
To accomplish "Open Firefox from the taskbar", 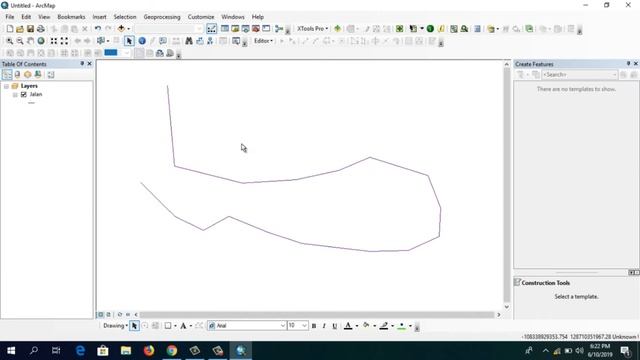I will [x=149, y=351].
